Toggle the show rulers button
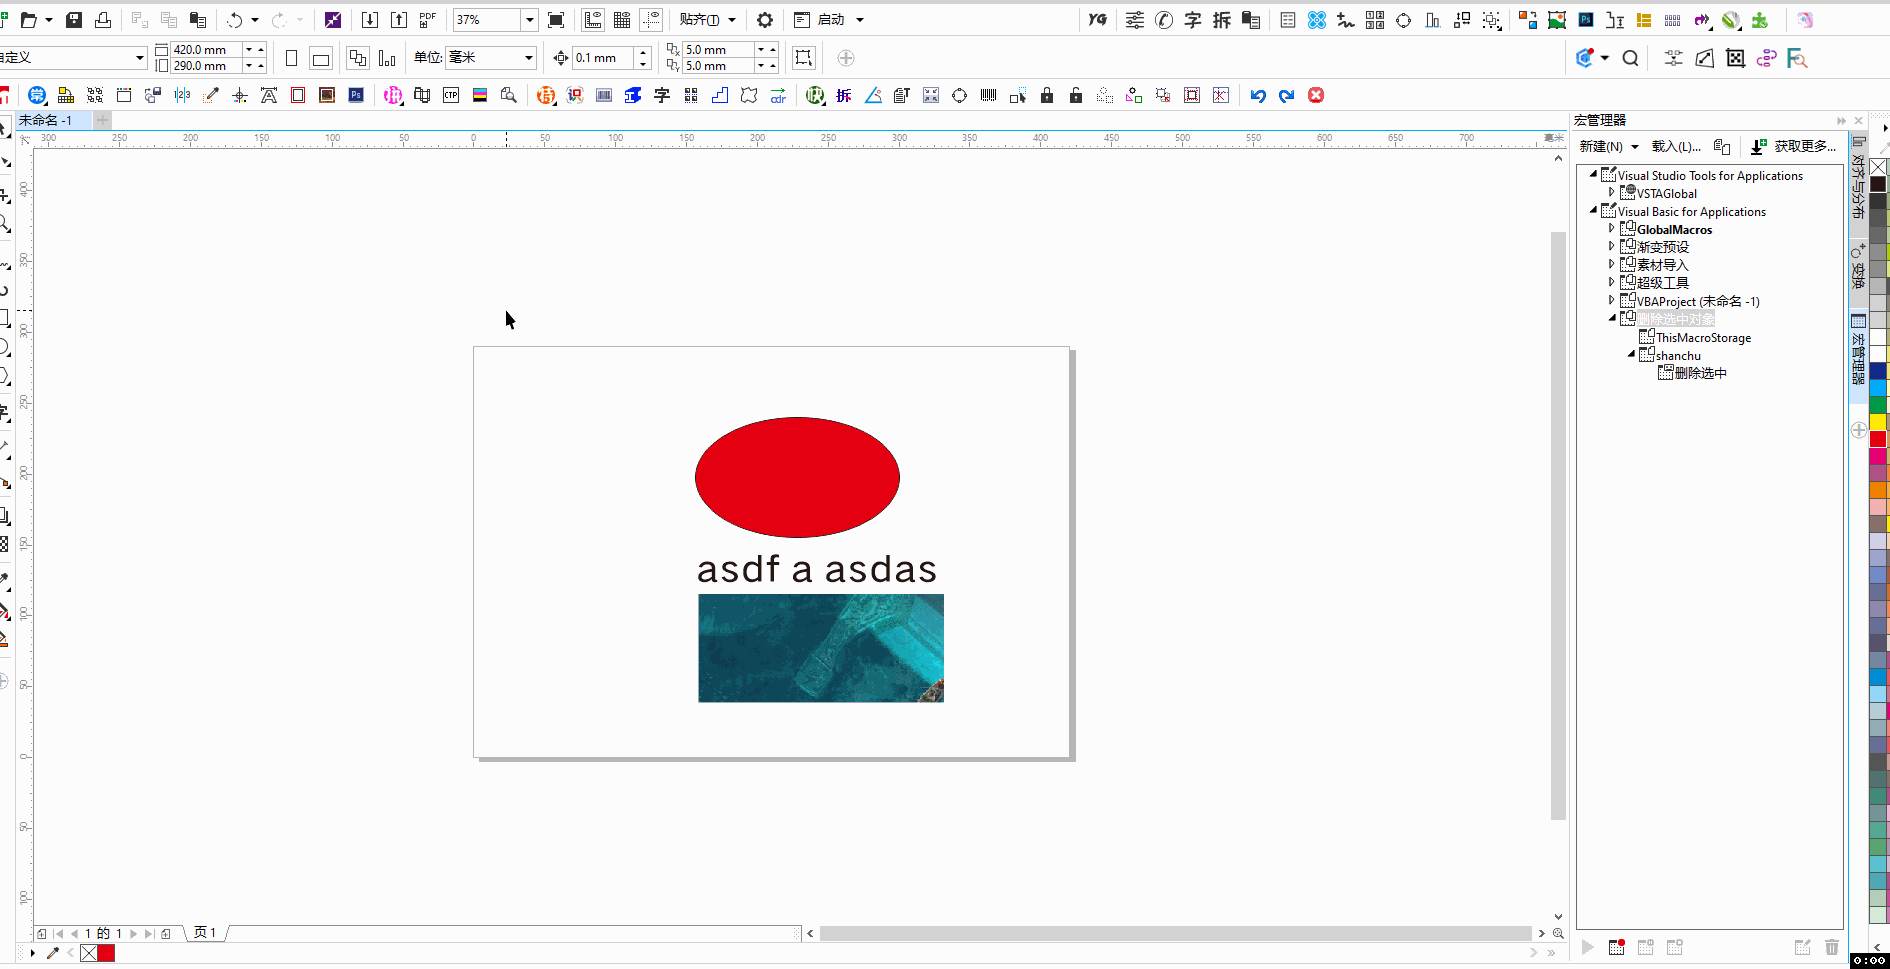Viewport: 1890px width, 969px height. [x=593, y=20]
